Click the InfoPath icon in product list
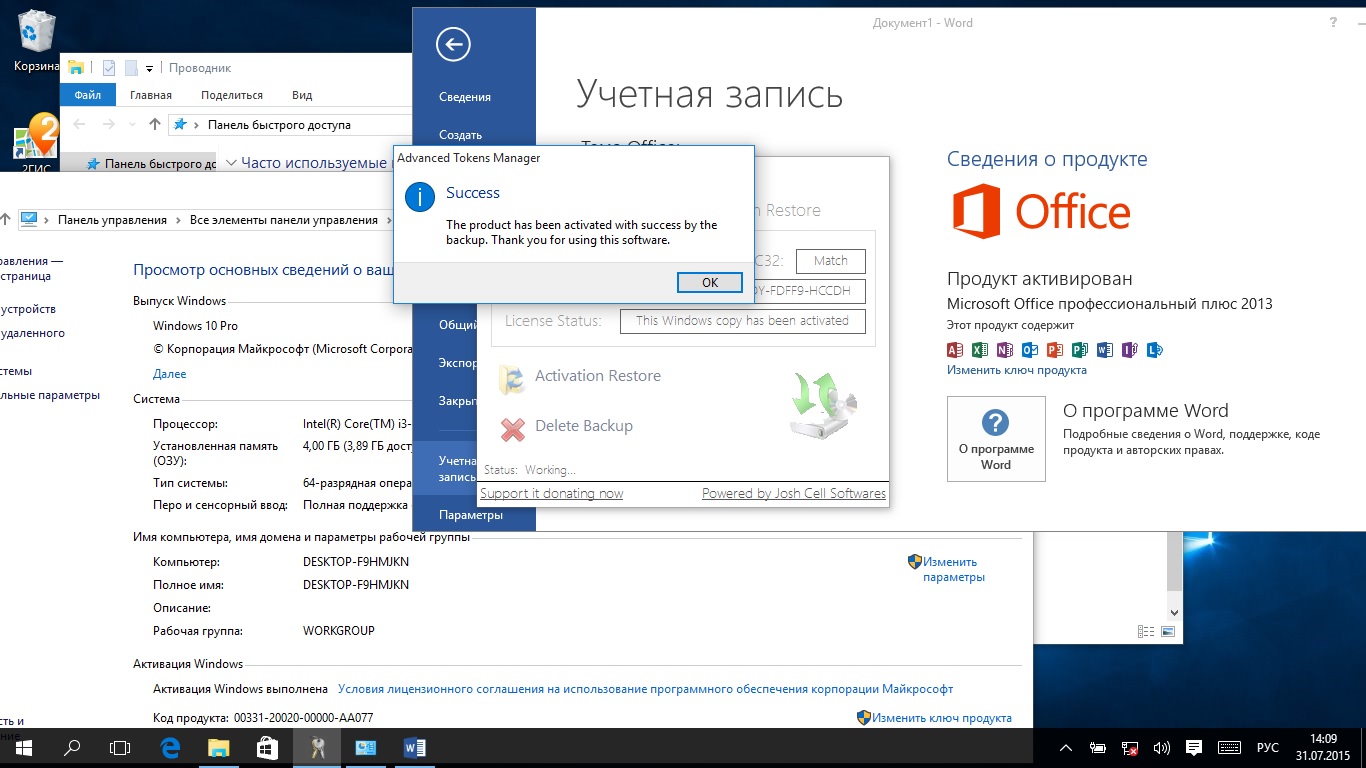Viewport: 1366px width, 768px height. pyautogui.click(x=1130, y=350)
